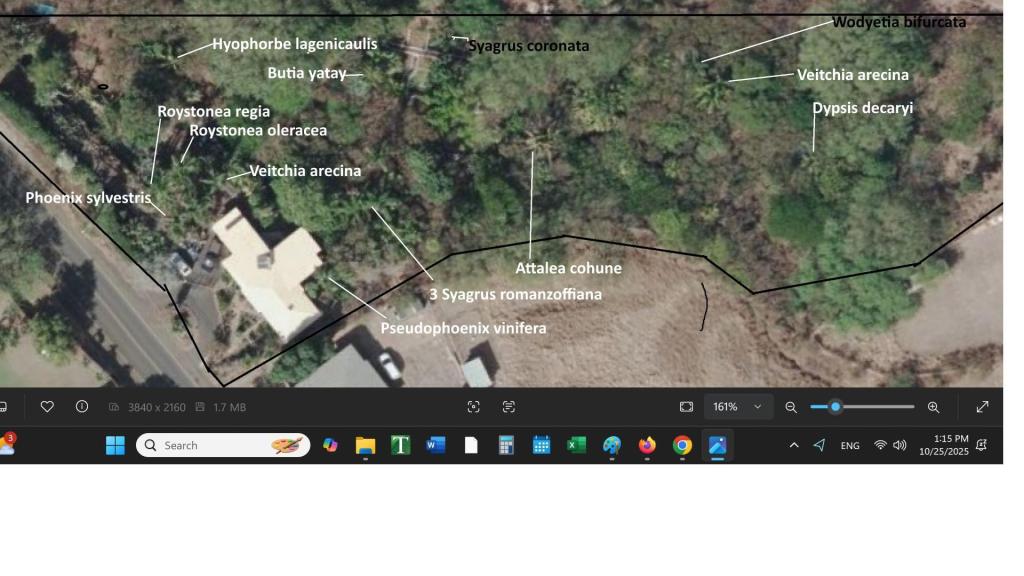Open the Windows Start menu
Screen dimensions: 1024x576
tap(115, 445)
